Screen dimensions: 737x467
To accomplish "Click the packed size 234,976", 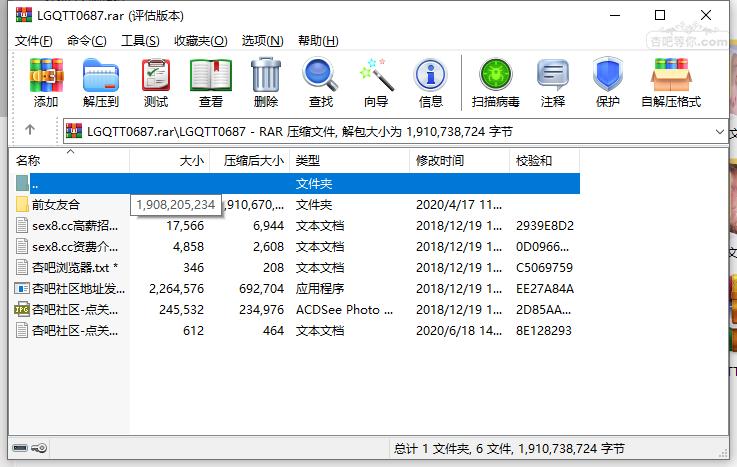I will [261, 309].
